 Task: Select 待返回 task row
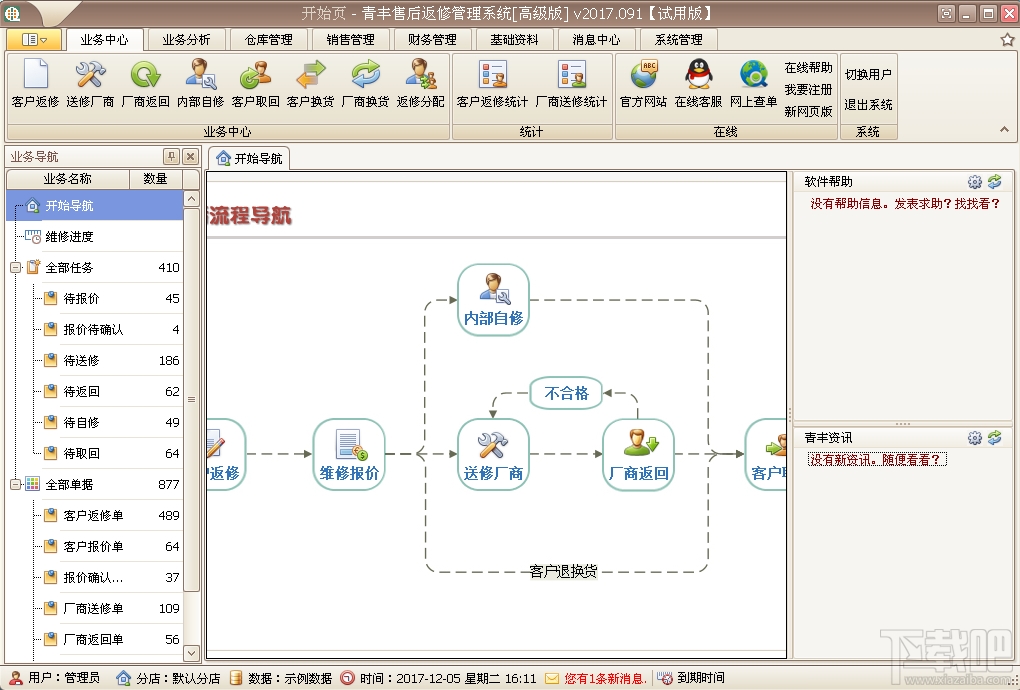[x=94, y=391]
